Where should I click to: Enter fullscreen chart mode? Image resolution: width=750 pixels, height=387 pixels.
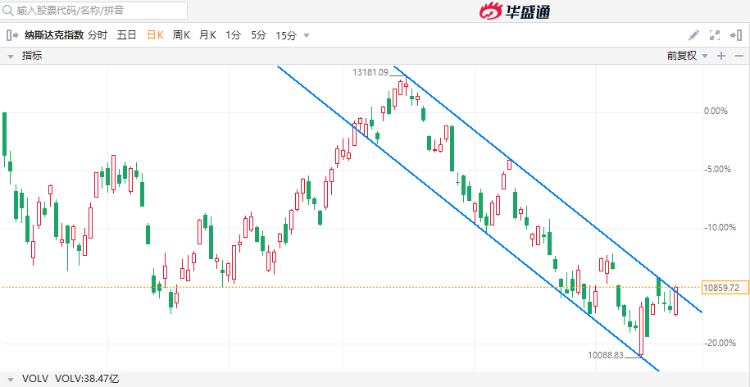coord(715,35)
